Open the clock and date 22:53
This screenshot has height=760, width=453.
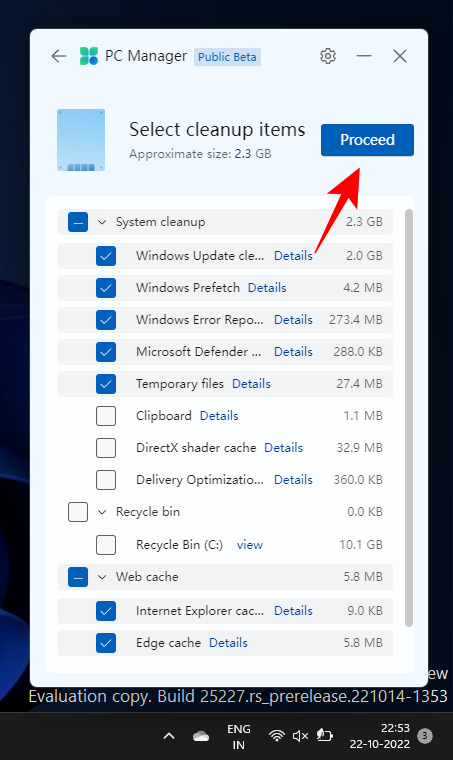click(380, 736)
